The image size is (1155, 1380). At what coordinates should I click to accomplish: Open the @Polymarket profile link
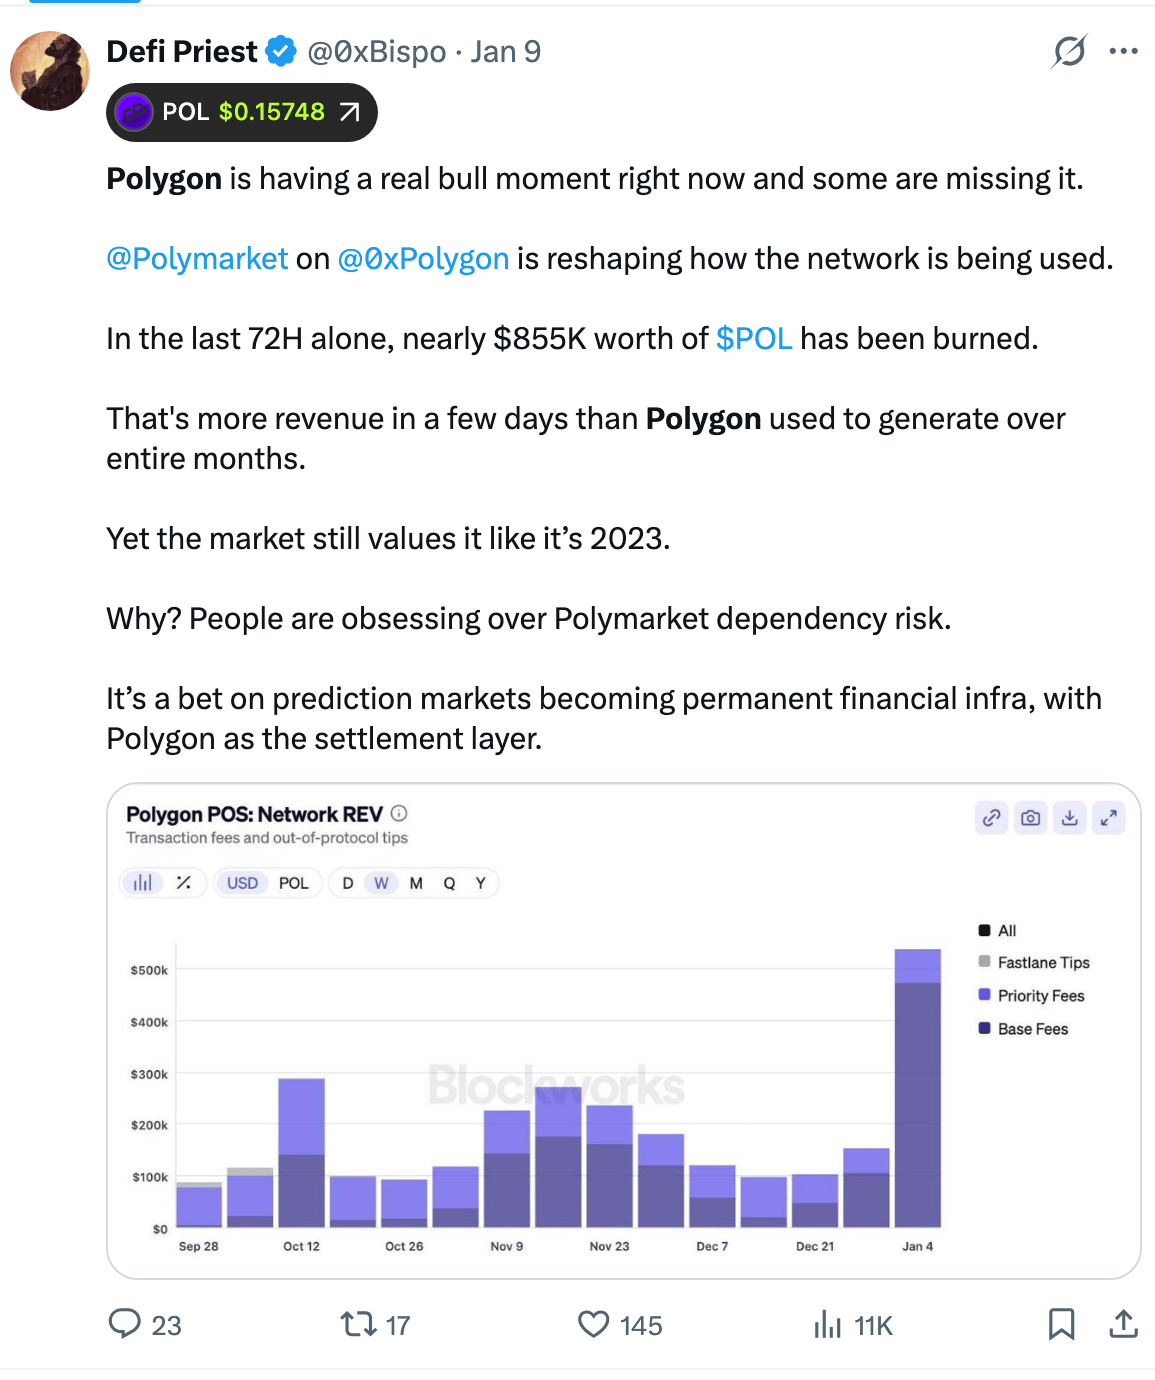(x=196, y=258)
